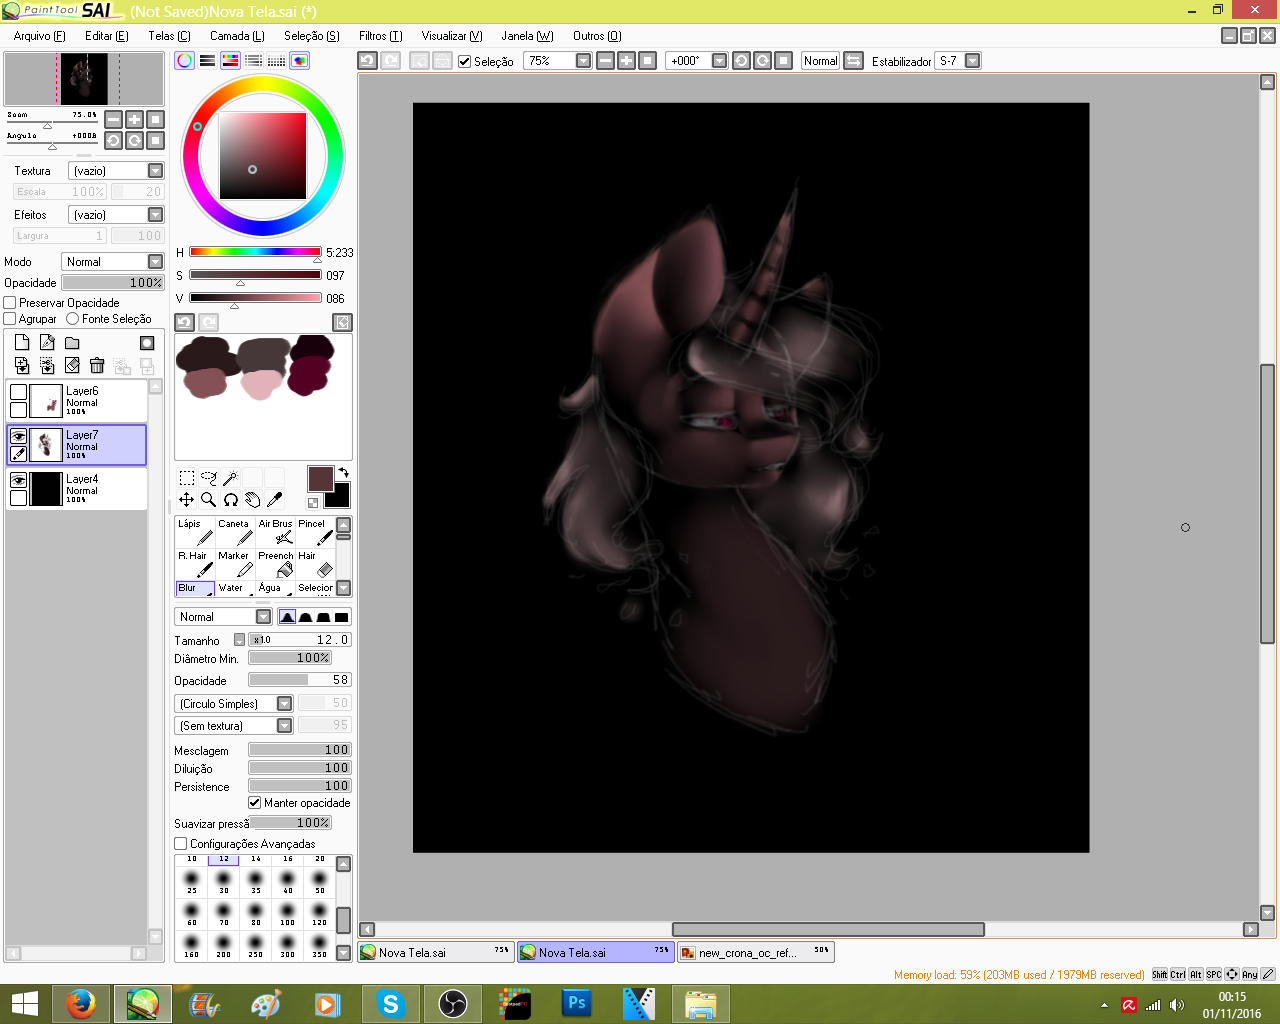1280x1024 pixels.
Task: Choose the Preench bucket fill tool
Action: [277, 564]
